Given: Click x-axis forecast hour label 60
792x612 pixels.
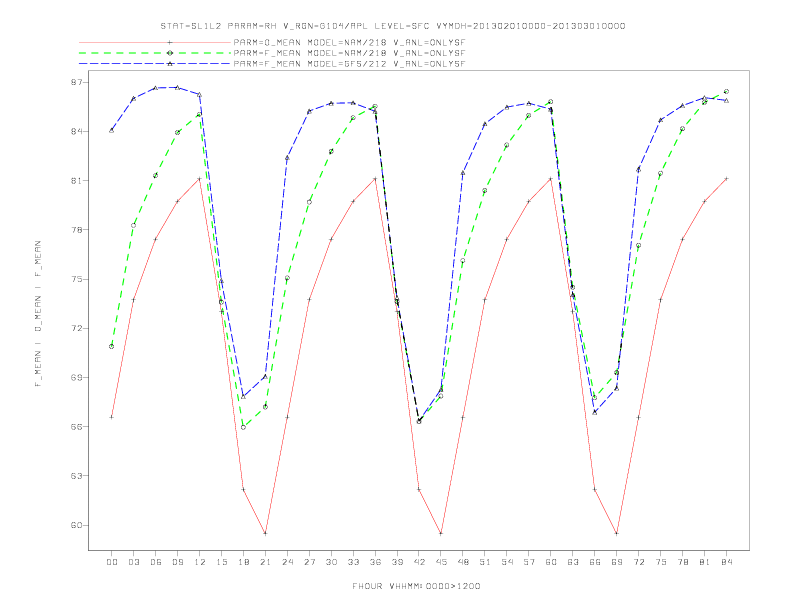Looking at the screenshot, I should tap(551, 562).
